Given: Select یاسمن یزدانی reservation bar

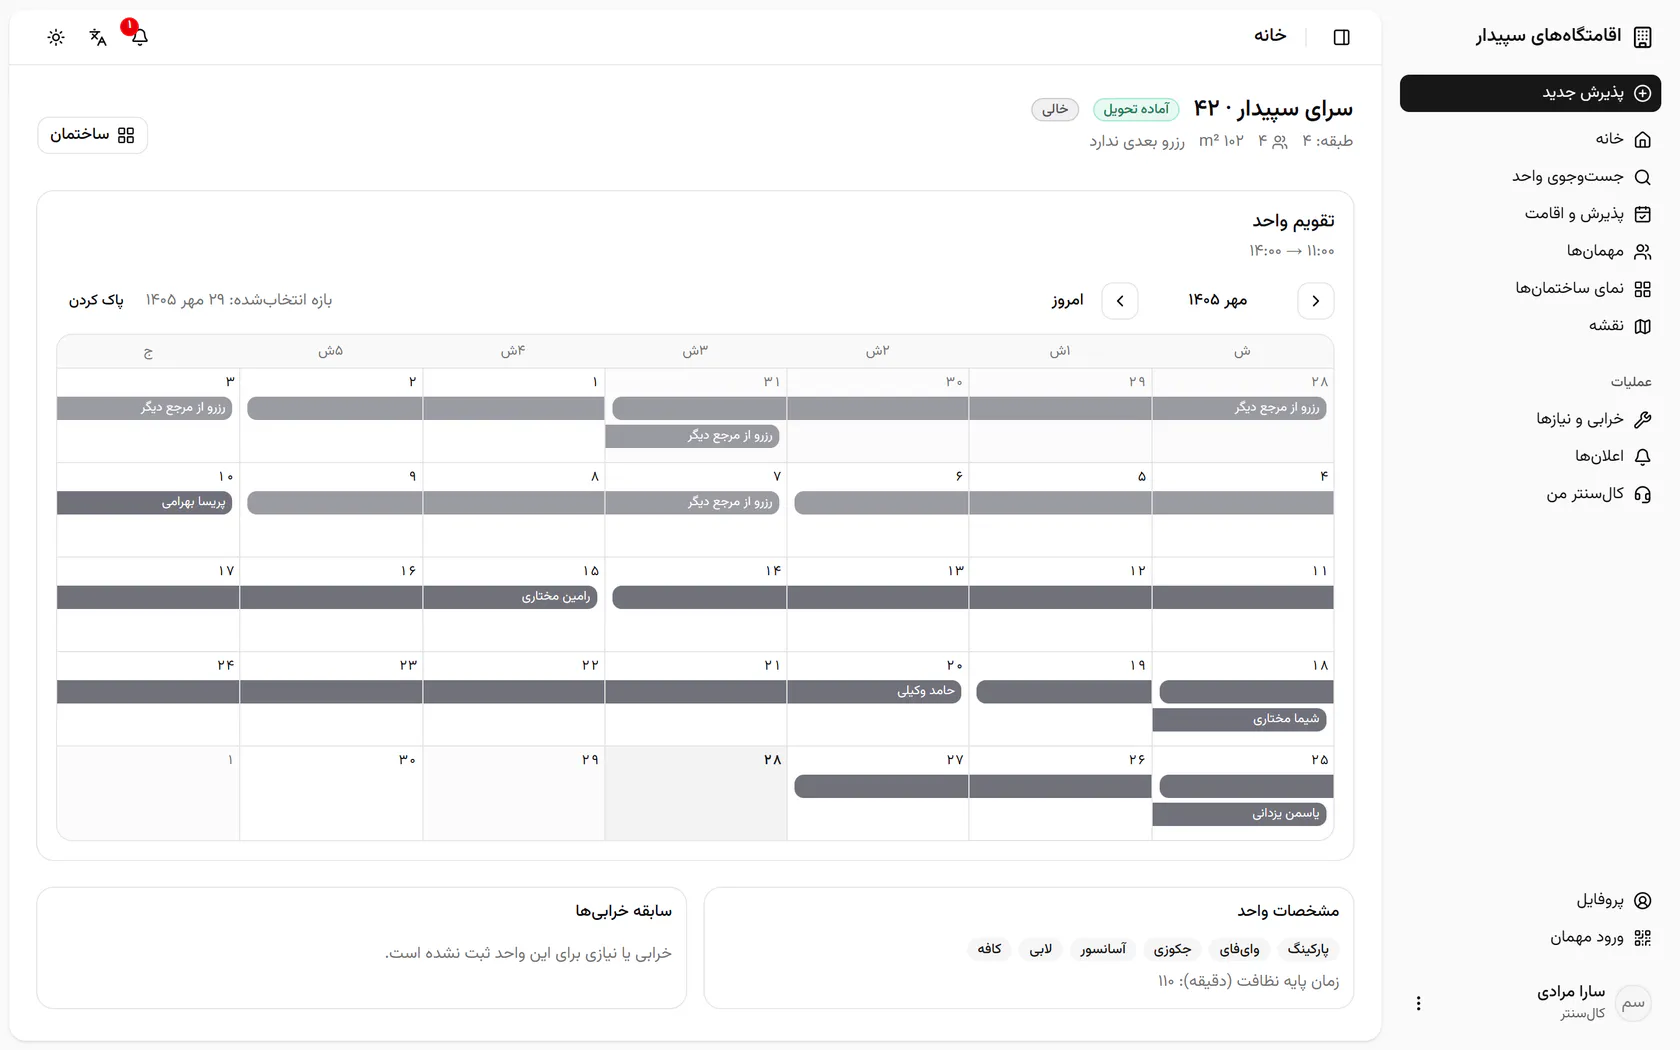Looking at the screenshot, I should [1239, 814].
